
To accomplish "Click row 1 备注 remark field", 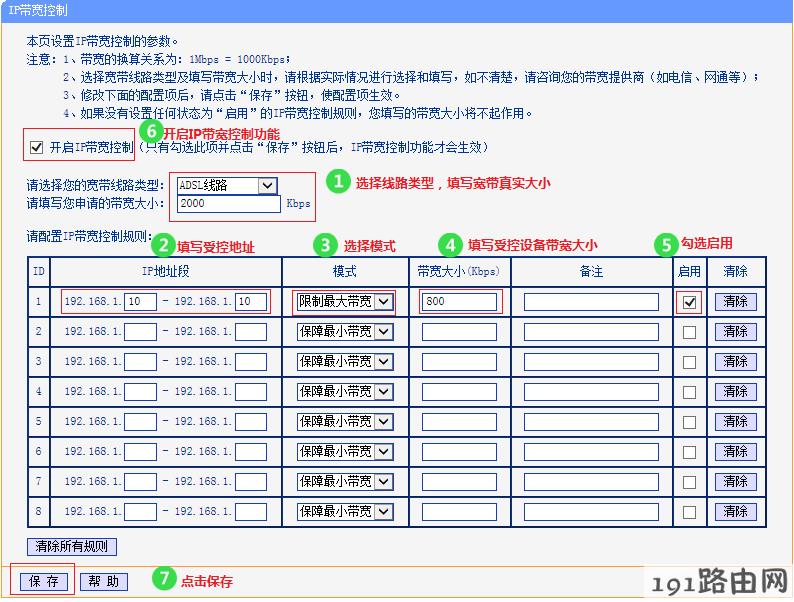I will point(591,302).
